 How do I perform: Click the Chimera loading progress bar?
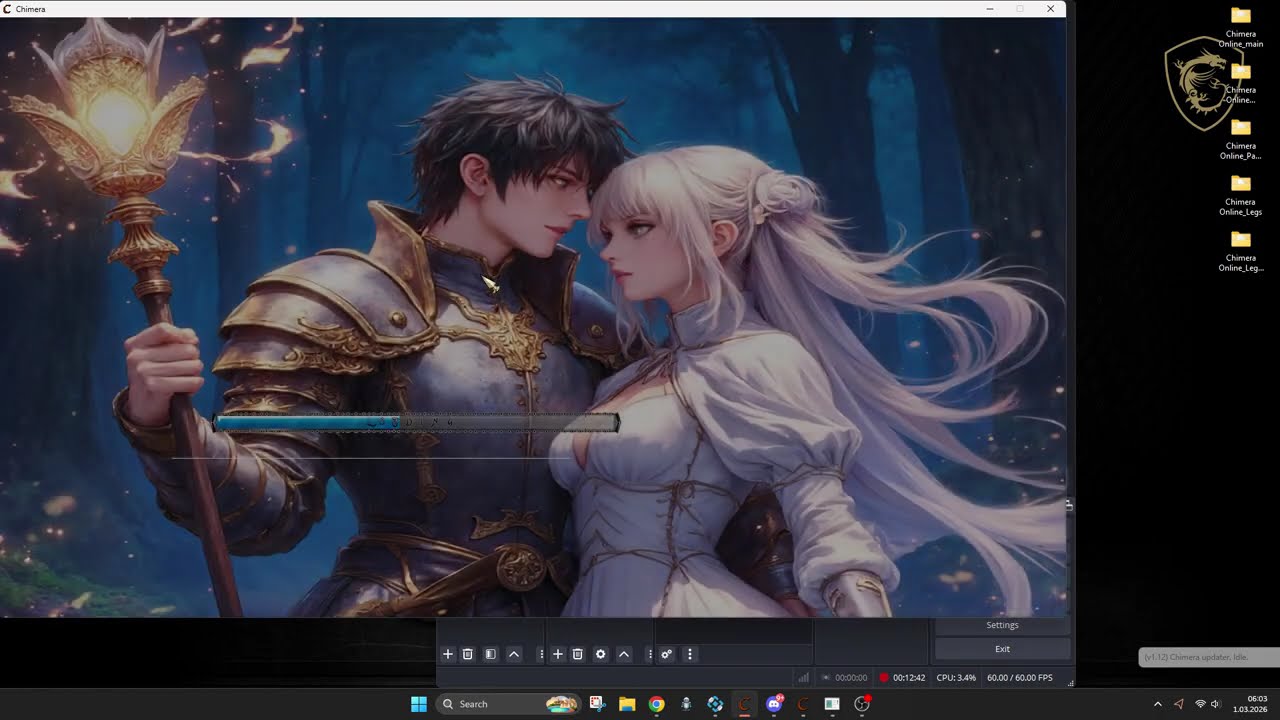pyautogui.click(x=416, y=423)
